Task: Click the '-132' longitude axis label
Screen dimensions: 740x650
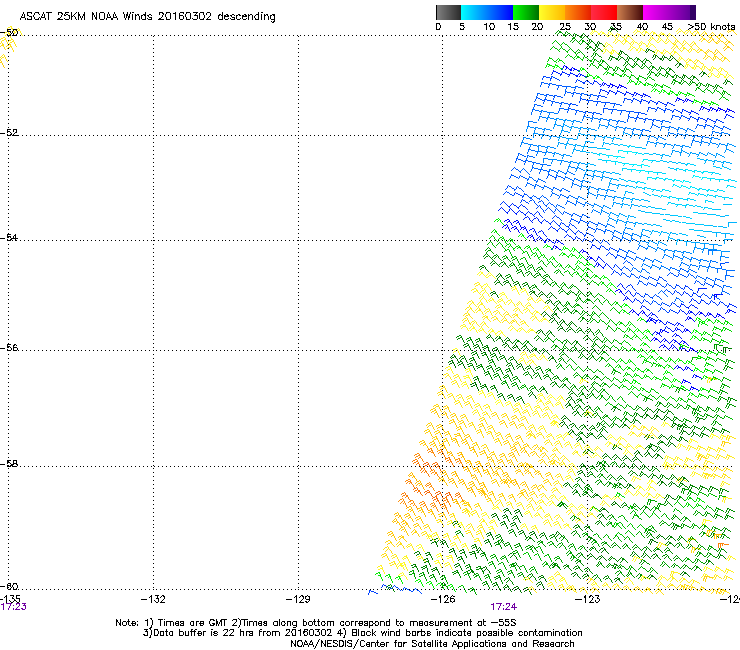Action: click(x=153, y=599)
